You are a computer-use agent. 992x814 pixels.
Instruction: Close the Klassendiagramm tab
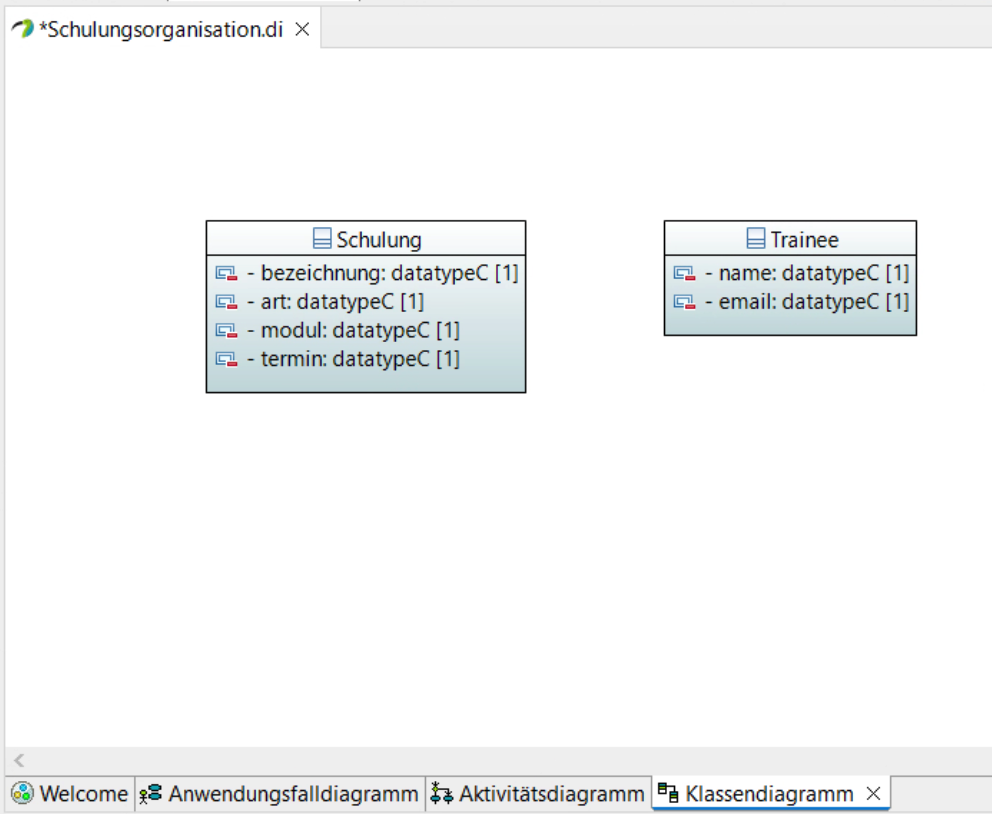click(873, 793)
